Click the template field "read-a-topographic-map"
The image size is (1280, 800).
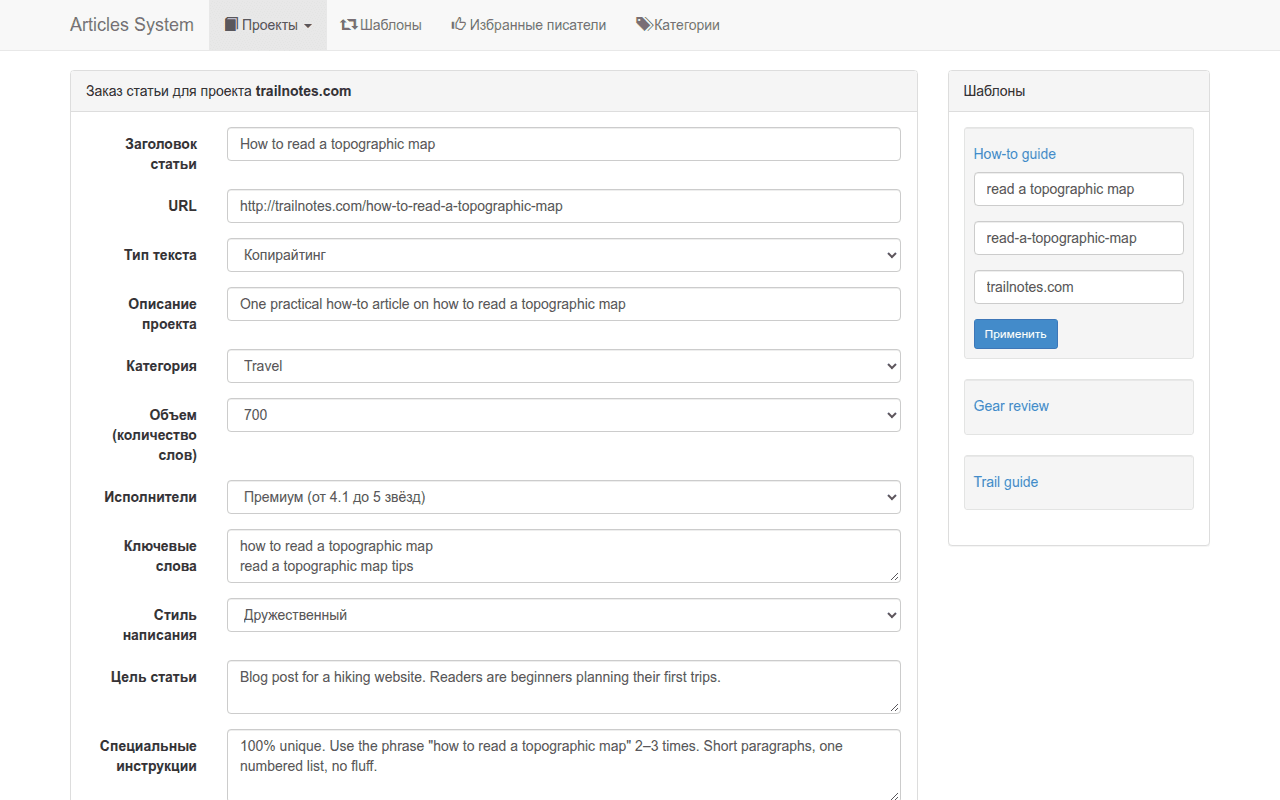pyautogui.click(x=1079, y=238)
